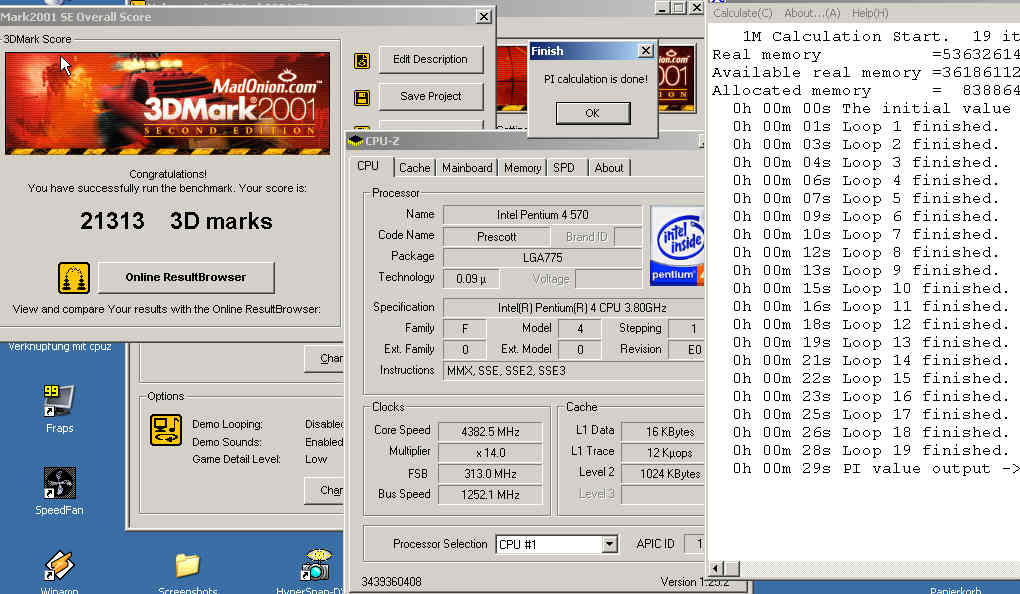Screen dimensions: 1020x594
Task: Click the Game Detail Level Low value
Action: point(316,459)
